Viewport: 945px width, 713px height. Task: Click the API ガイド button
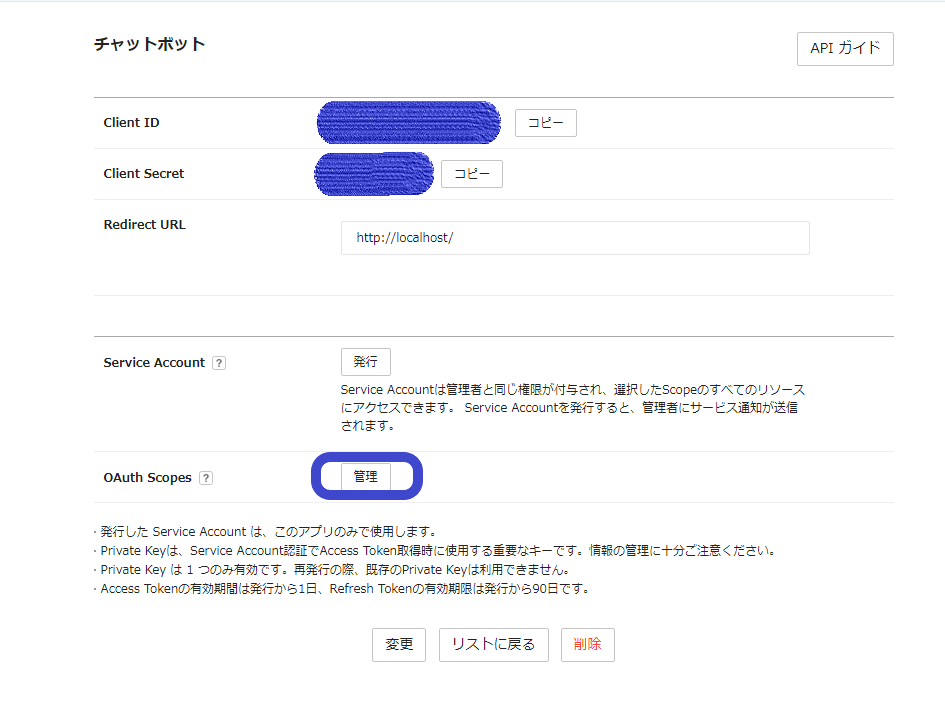845,48
